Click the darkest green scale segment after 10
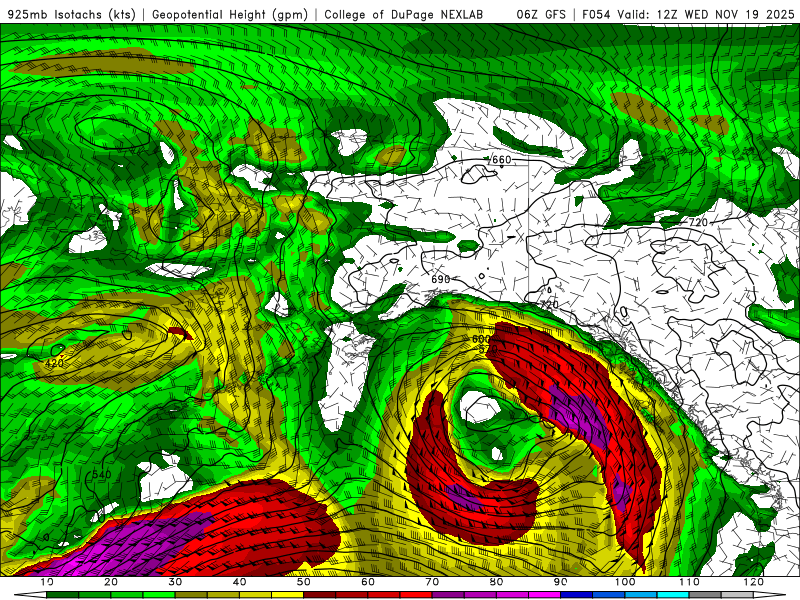 coord(62,595)
